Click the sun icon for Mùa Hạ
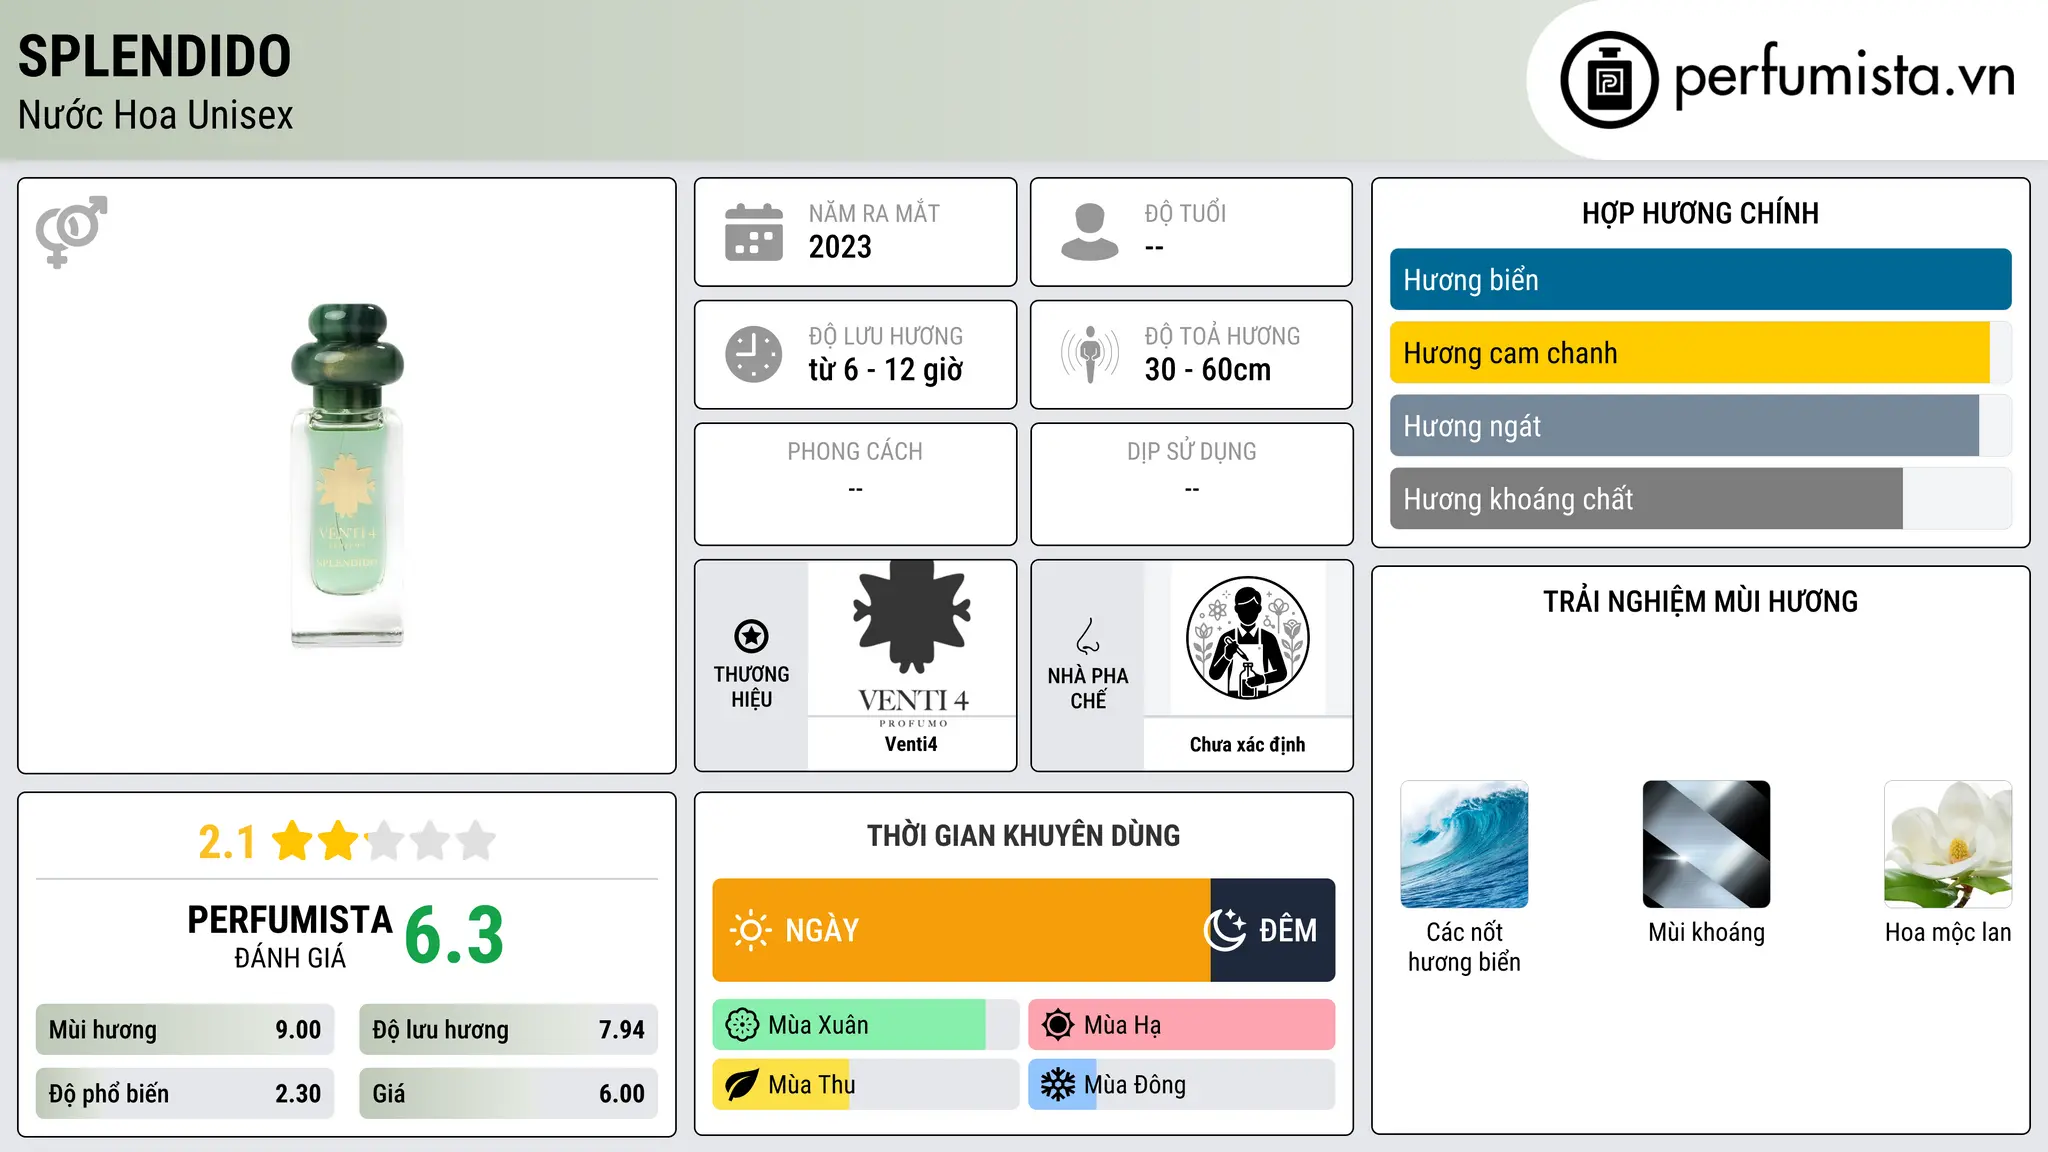Screen dimensions: 2048x1152 coord(1058,1025)
